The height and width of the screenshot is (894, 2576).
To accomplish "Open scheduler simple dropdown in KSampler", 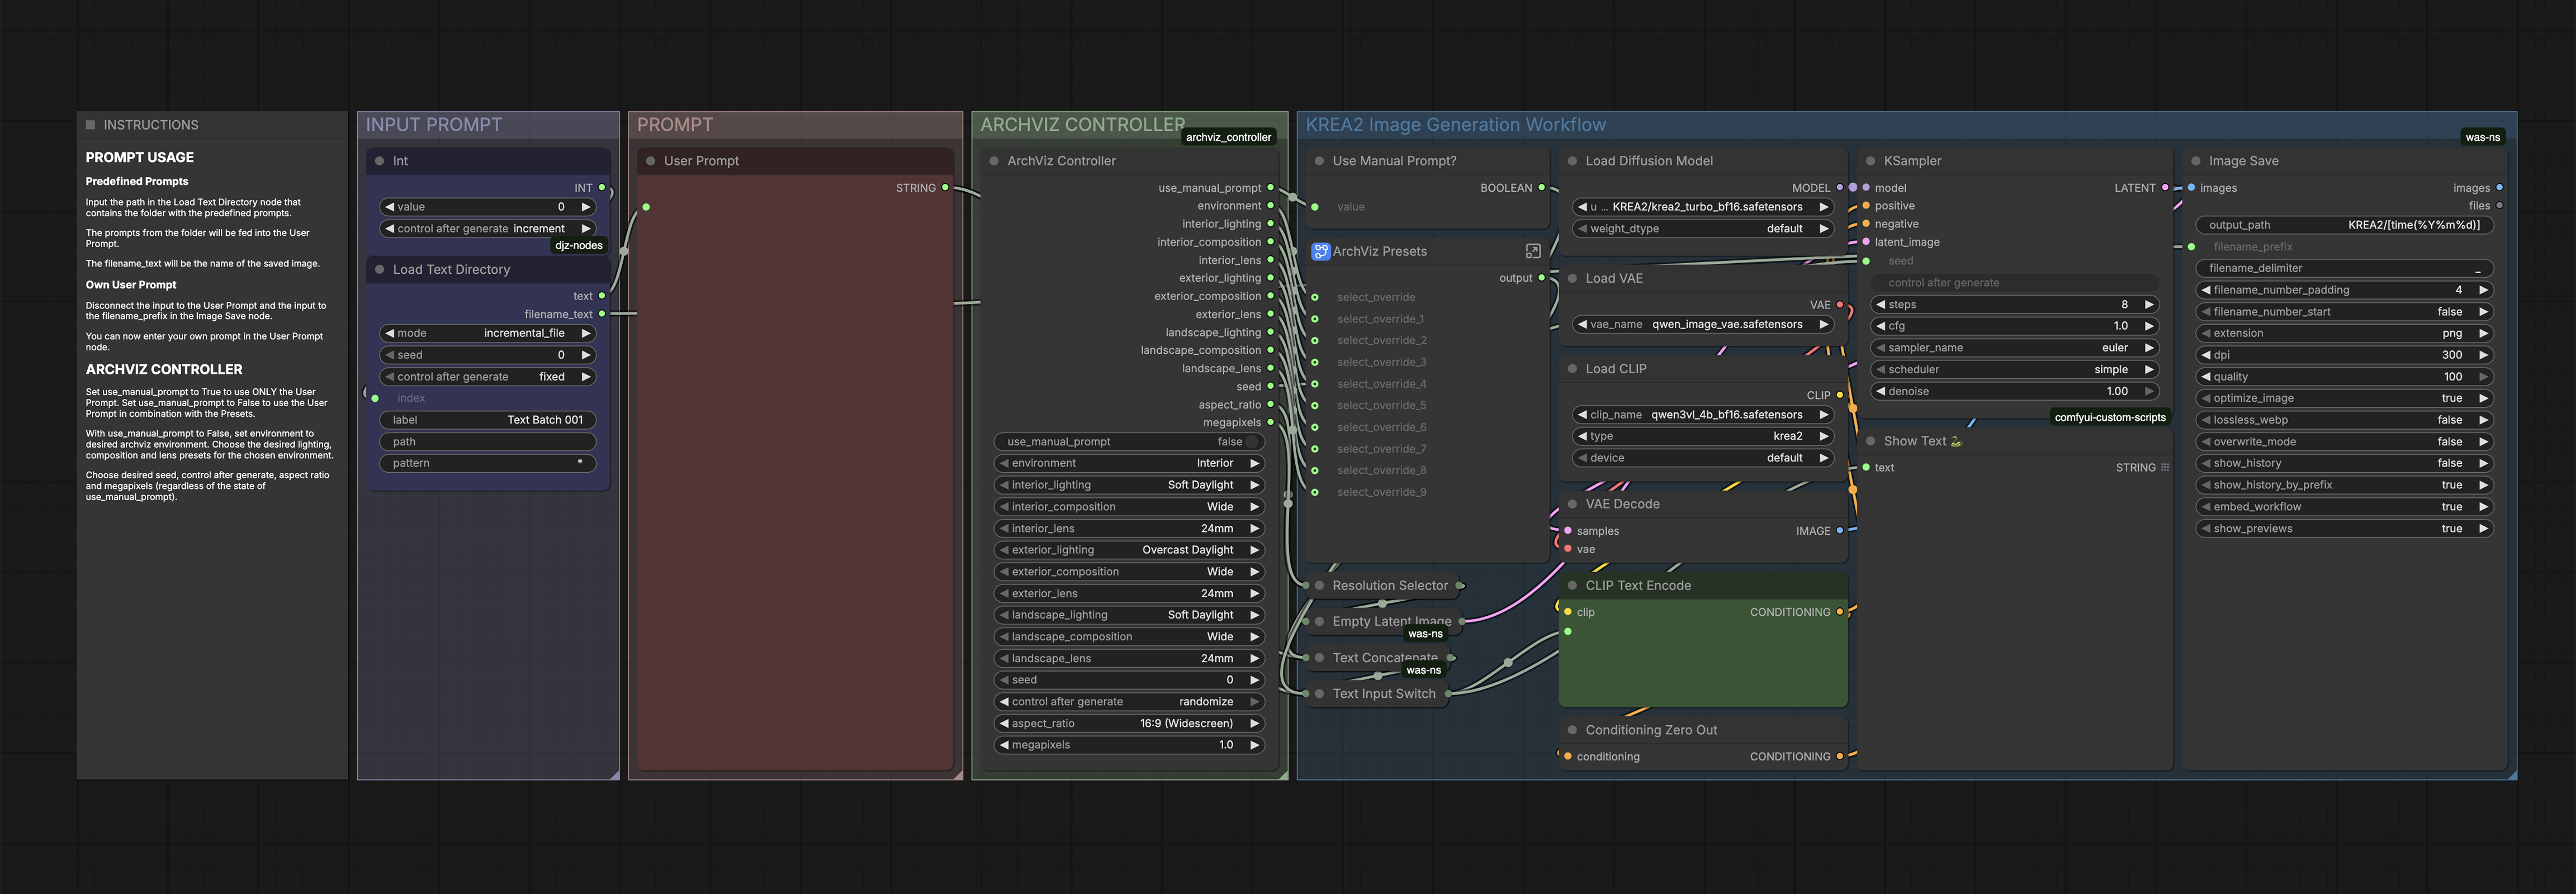I will 2015,370.
